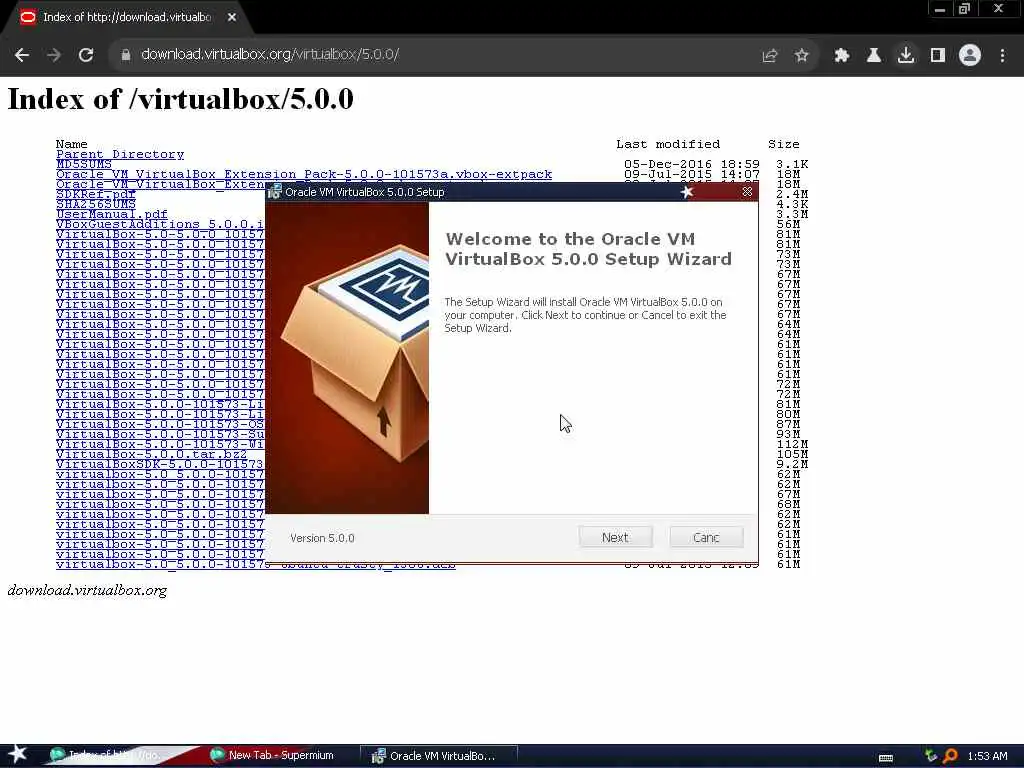Show browser downloads via the download icon
This screenshot has height=768, width=1024.
pos(906,56)
